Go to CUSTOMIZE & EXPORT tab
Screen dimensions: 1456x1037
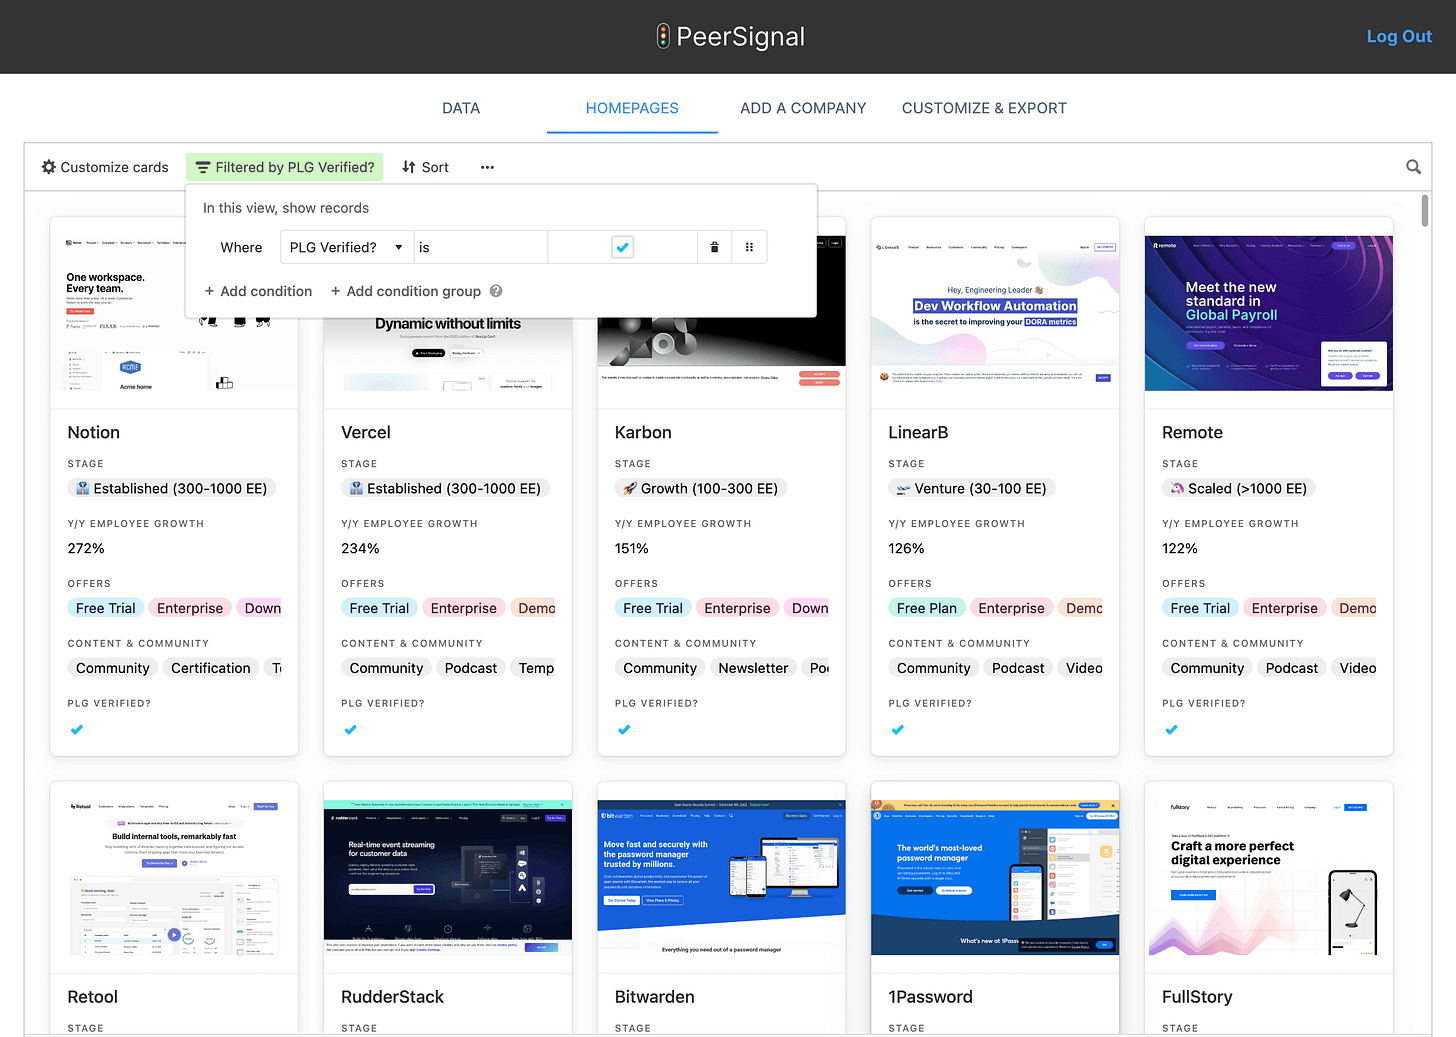[984, 108]
